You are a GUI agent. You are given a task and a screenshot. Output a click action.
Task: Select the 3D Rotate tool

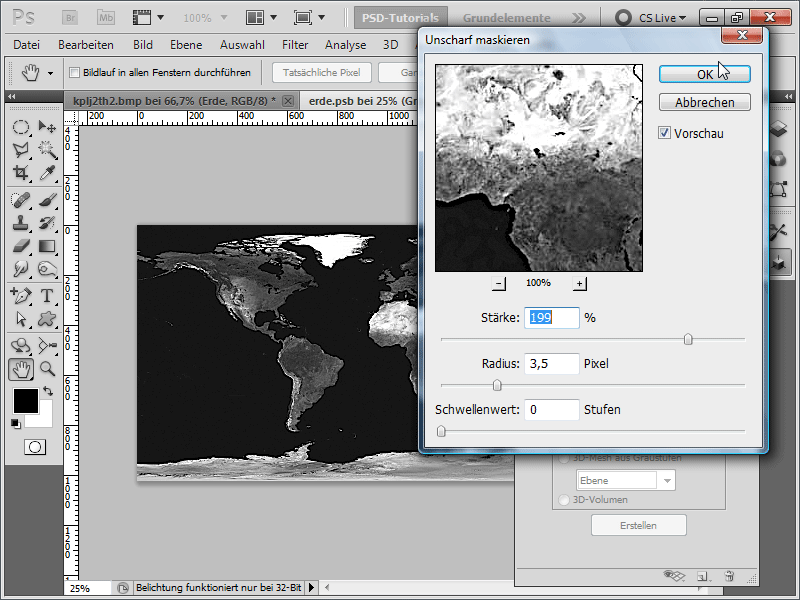pos(20,345)
